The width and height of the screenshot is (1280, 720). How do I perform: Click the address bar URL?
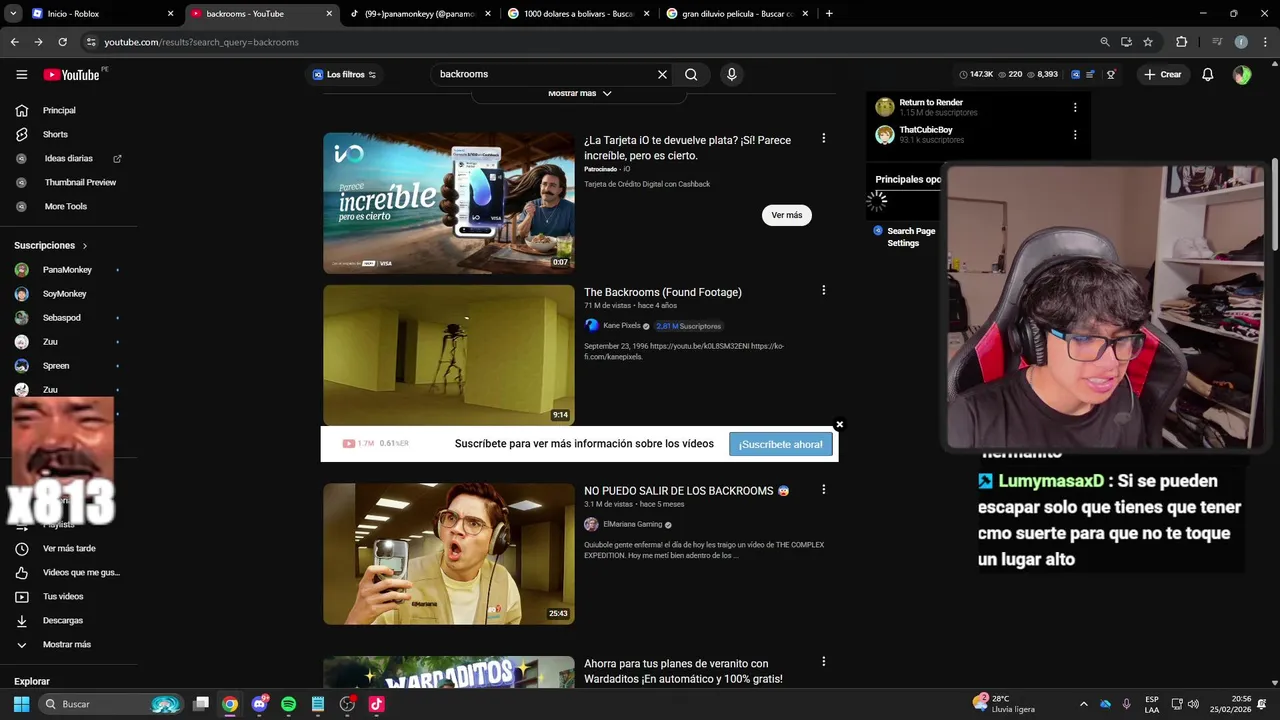tap(201, 42)
